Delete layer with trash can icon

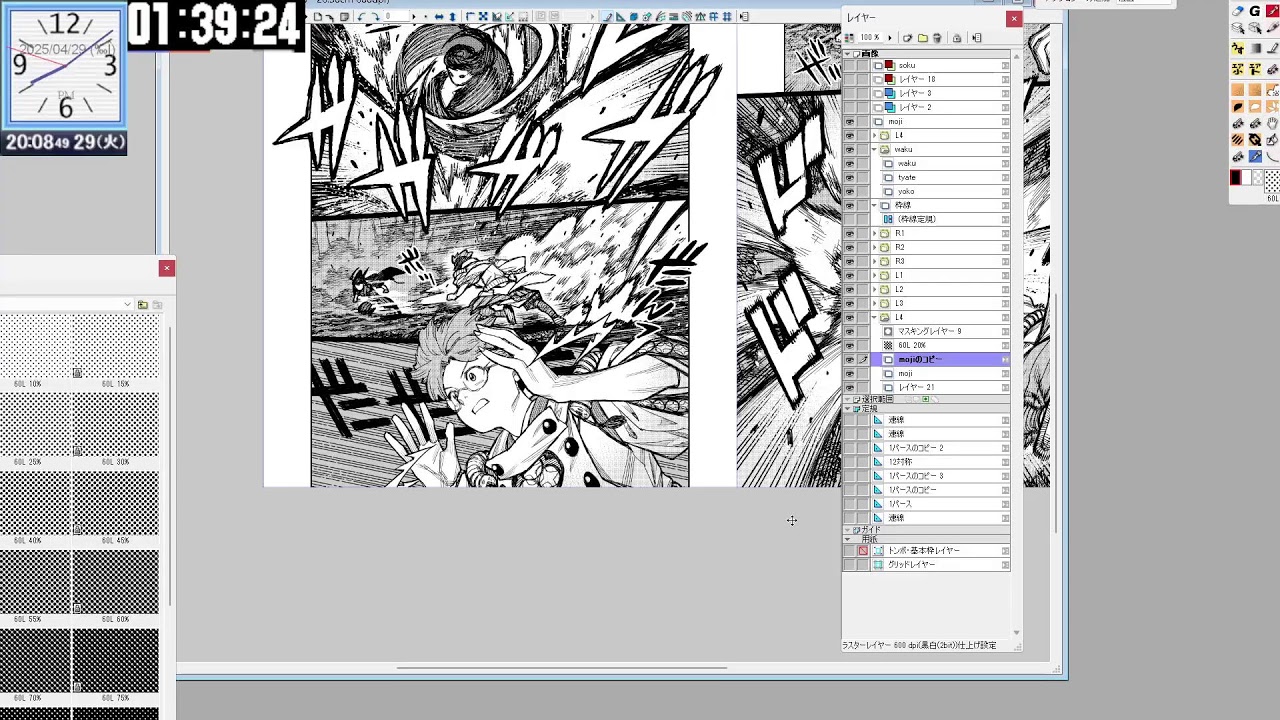(x=937, y=38)
